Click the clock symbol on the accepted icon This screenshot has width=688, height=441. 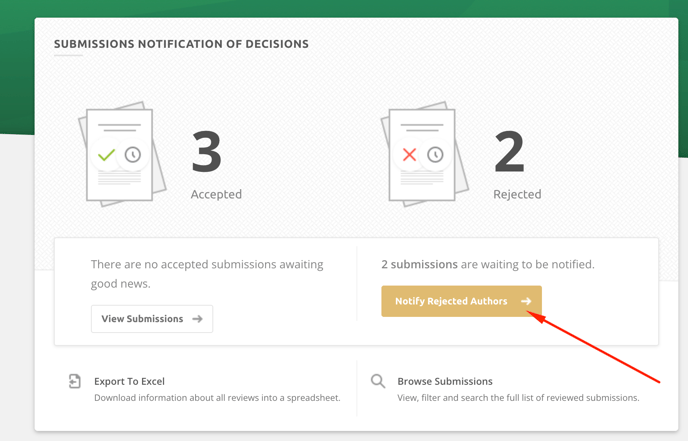[x=133, y=155]
